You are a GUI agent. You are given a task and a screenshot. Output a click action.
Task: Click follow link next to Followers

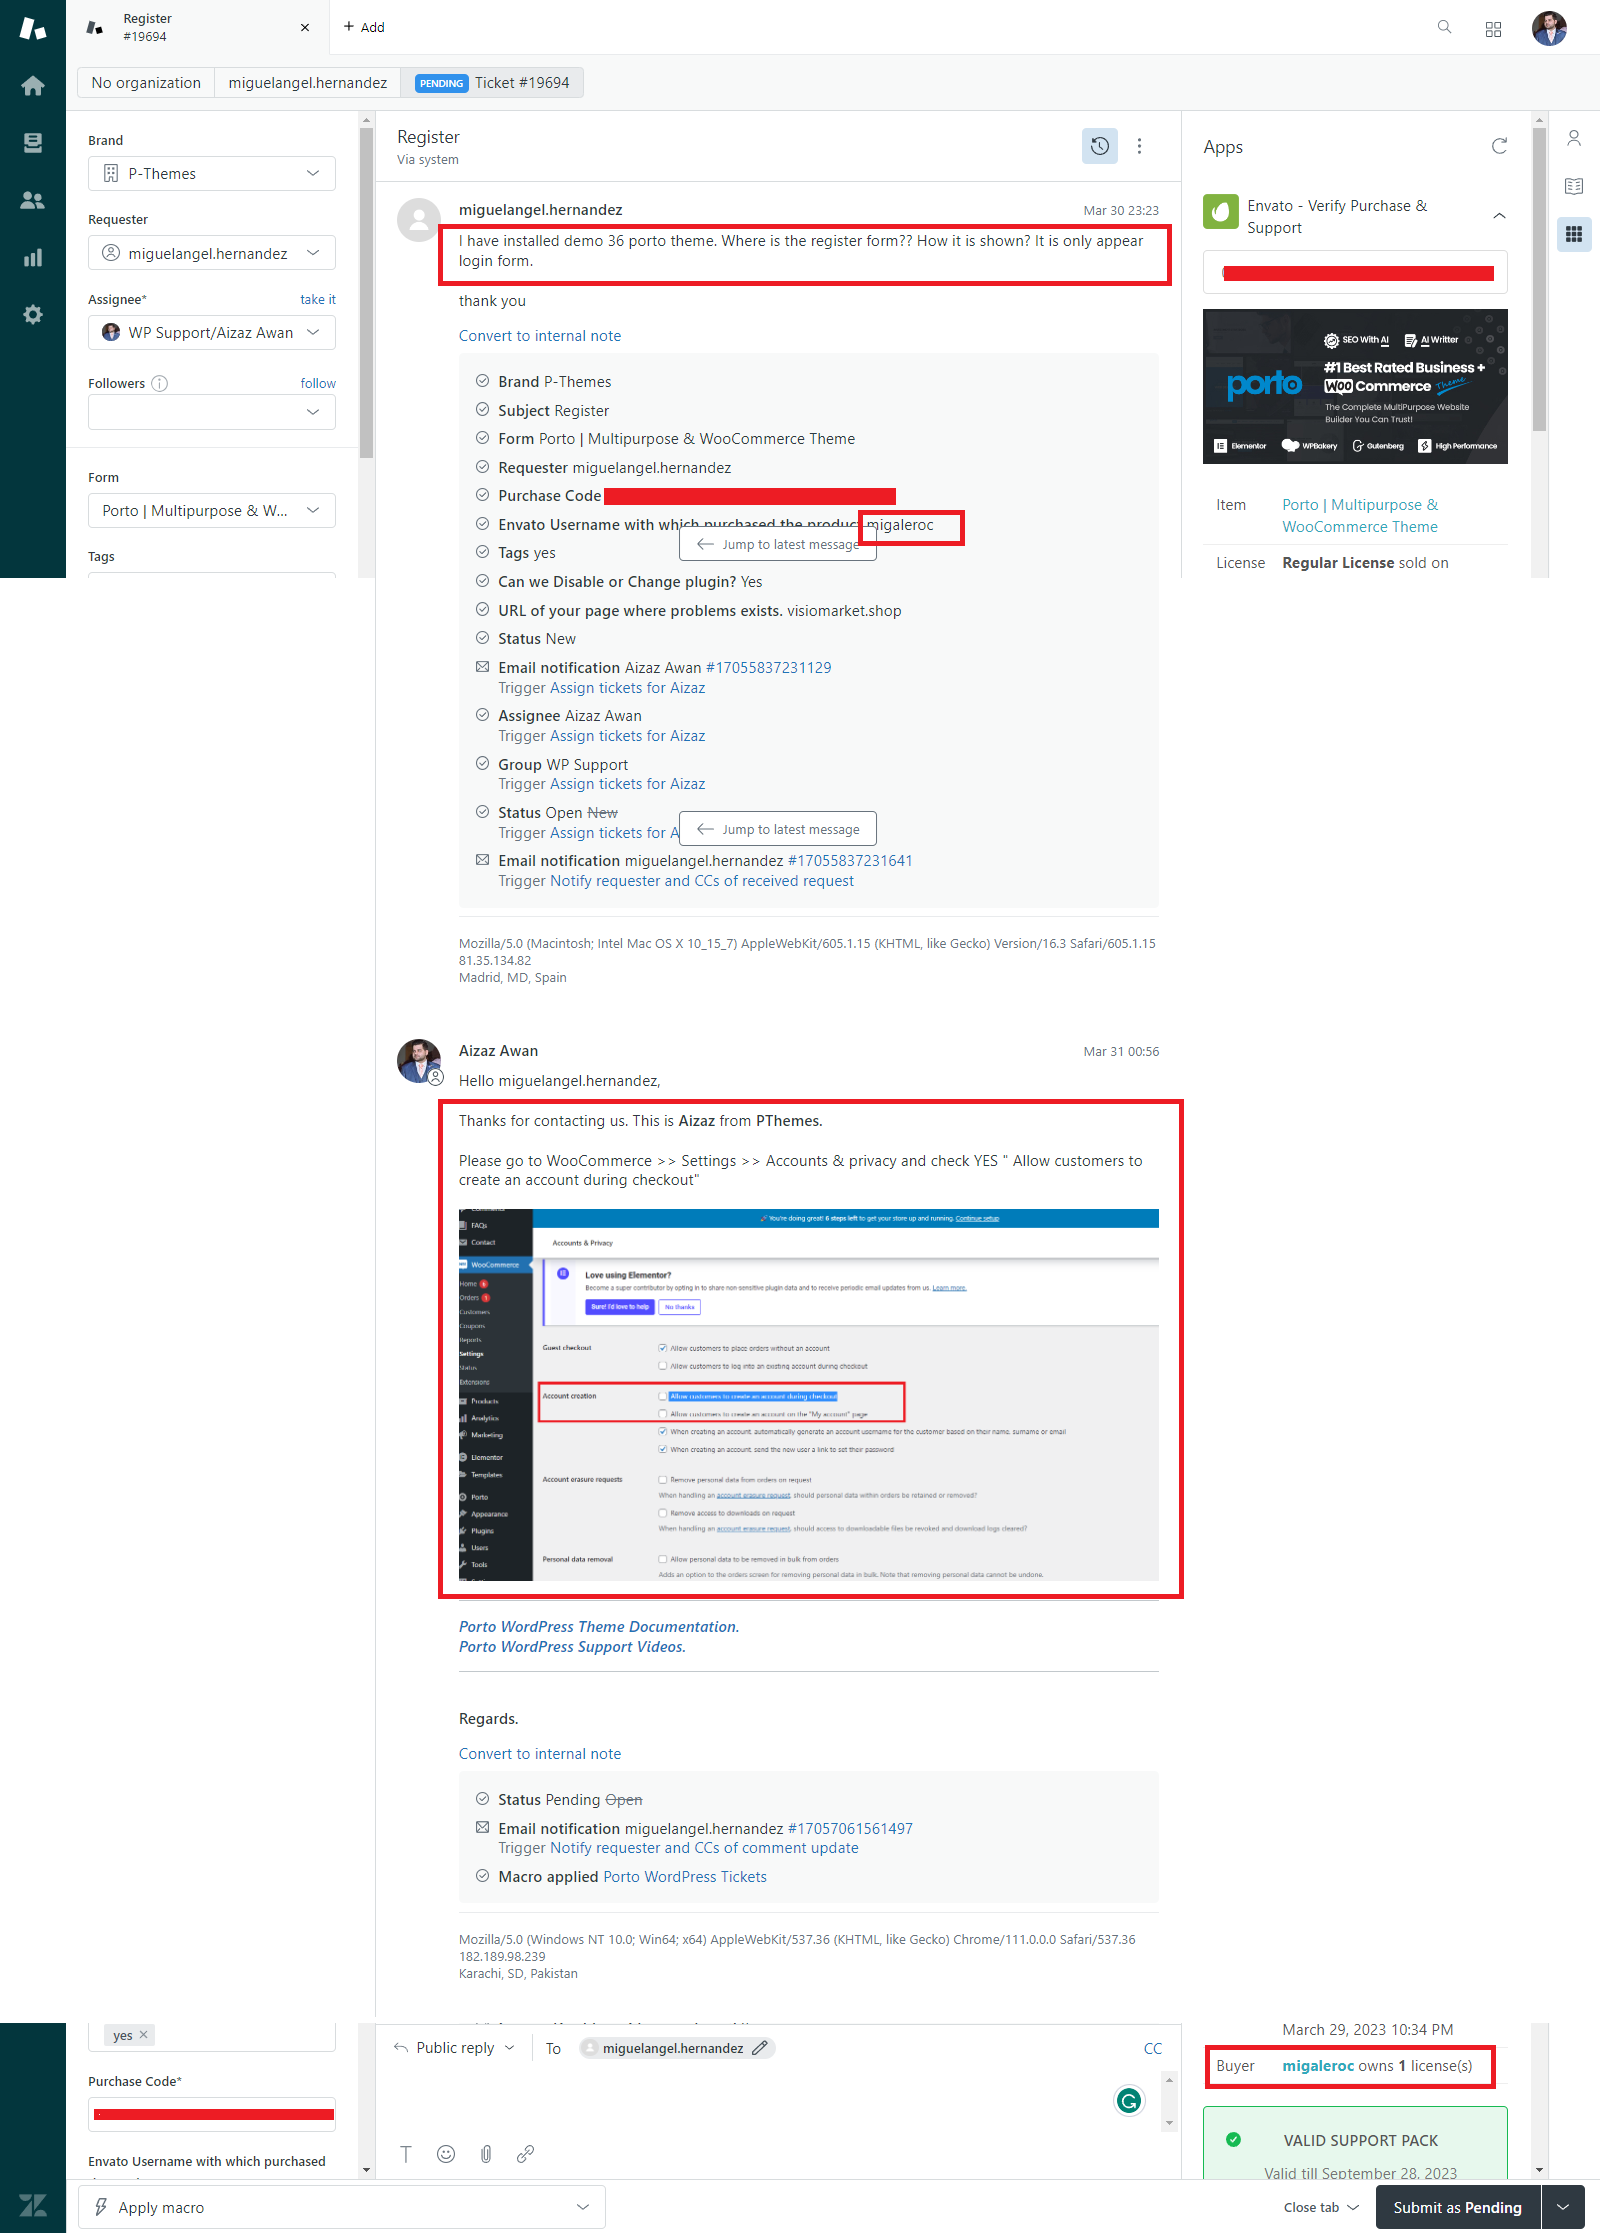(318, 383)
